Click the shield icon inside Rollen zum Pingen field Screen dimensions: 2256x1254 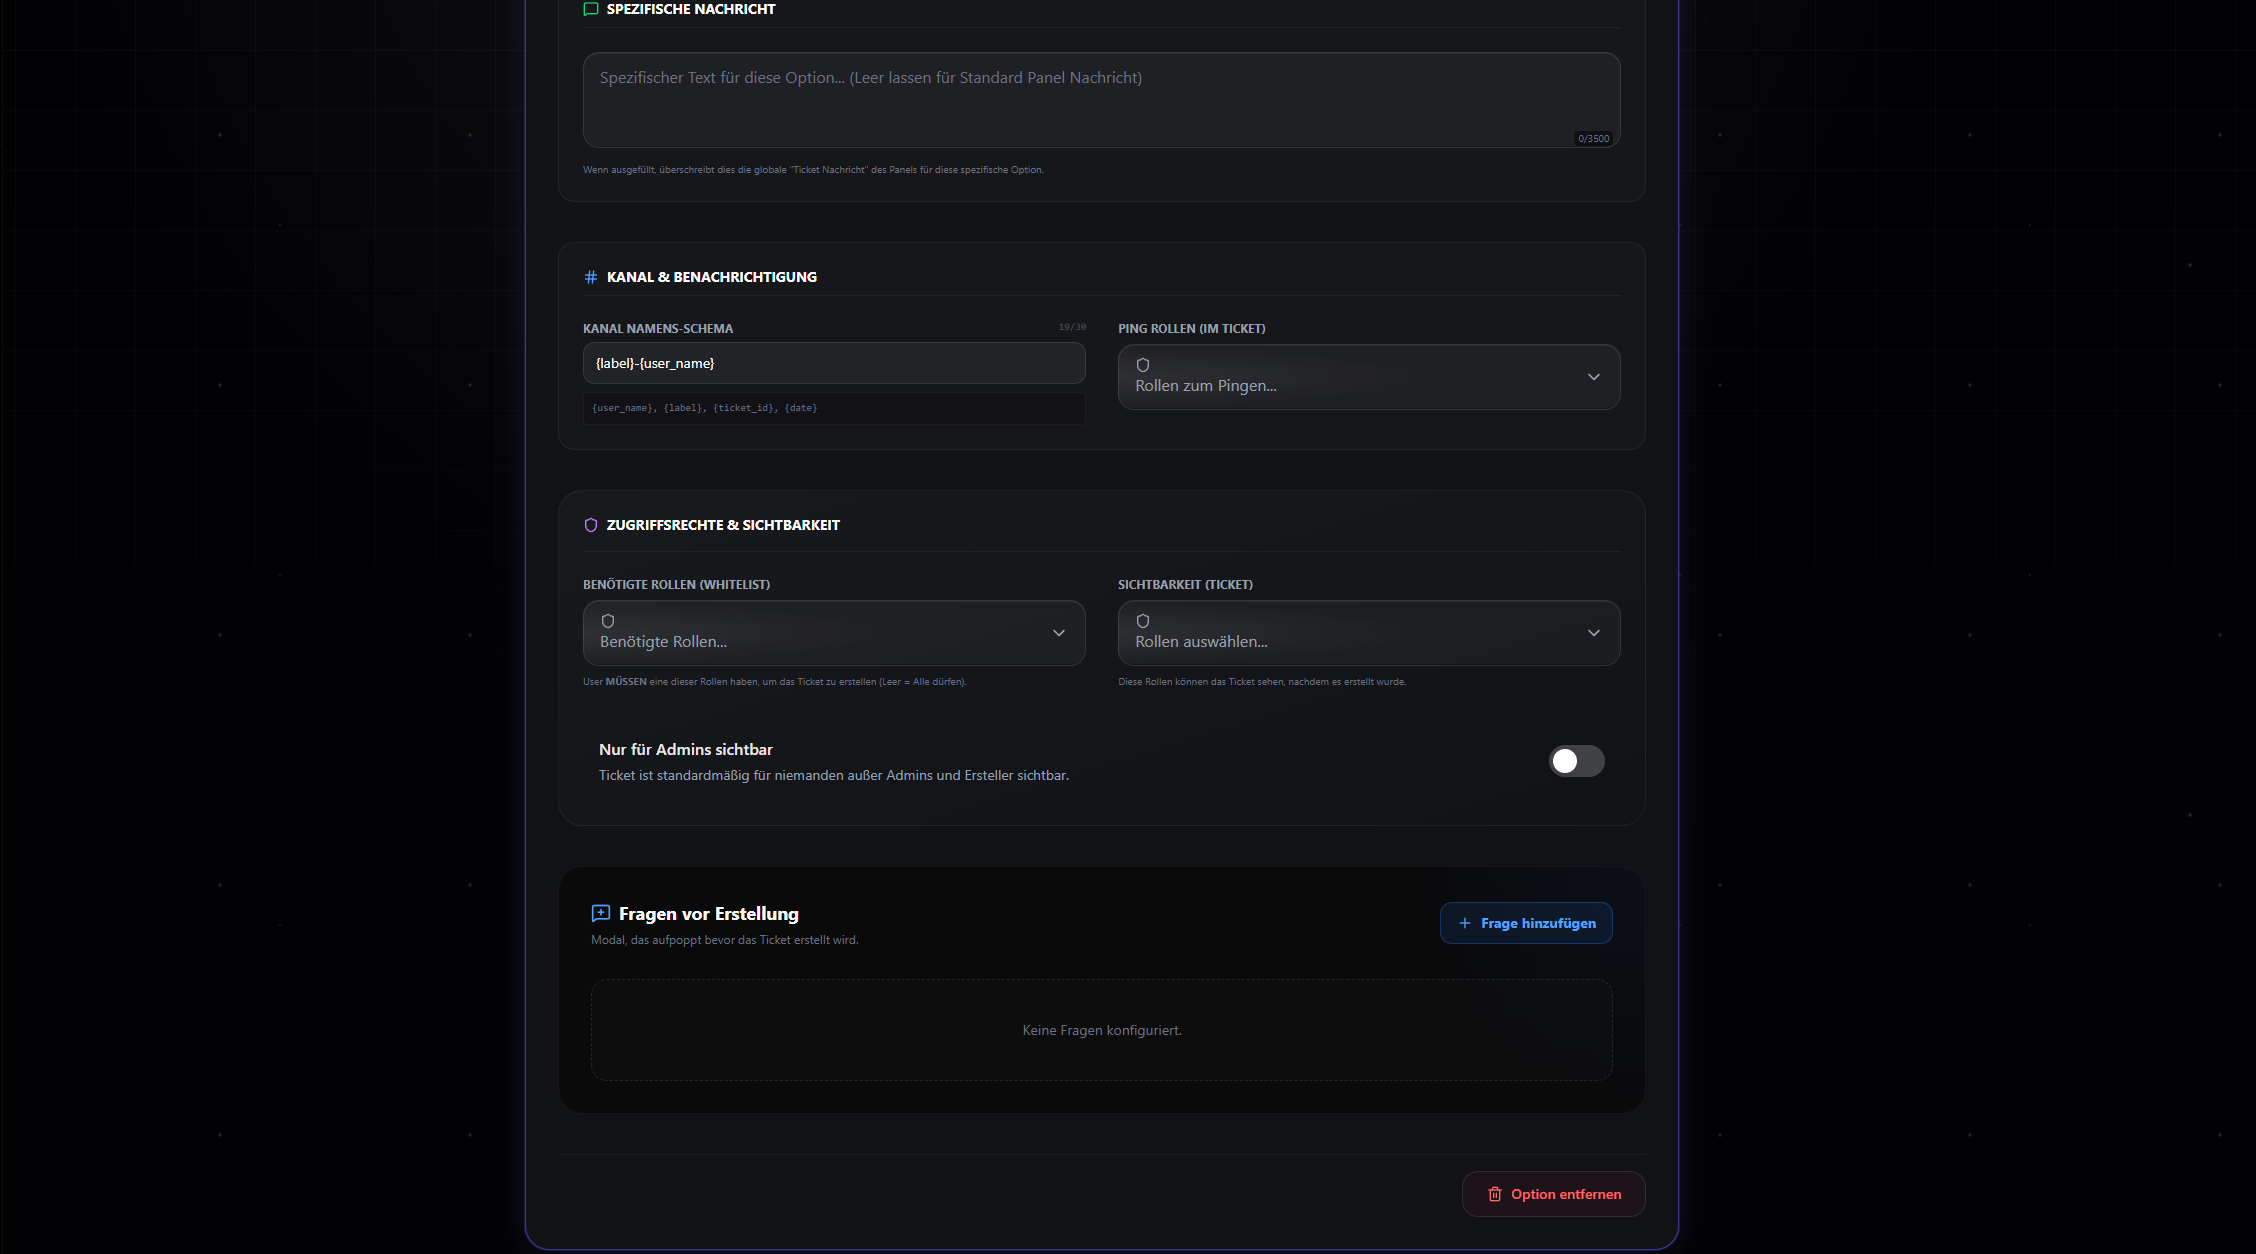tap(1141, 365)
